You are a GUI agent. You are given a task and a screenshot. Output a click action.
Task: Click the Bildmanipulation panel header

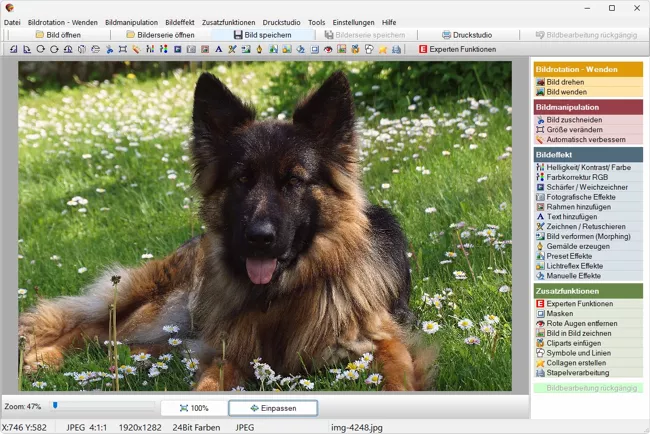[588, 107]
